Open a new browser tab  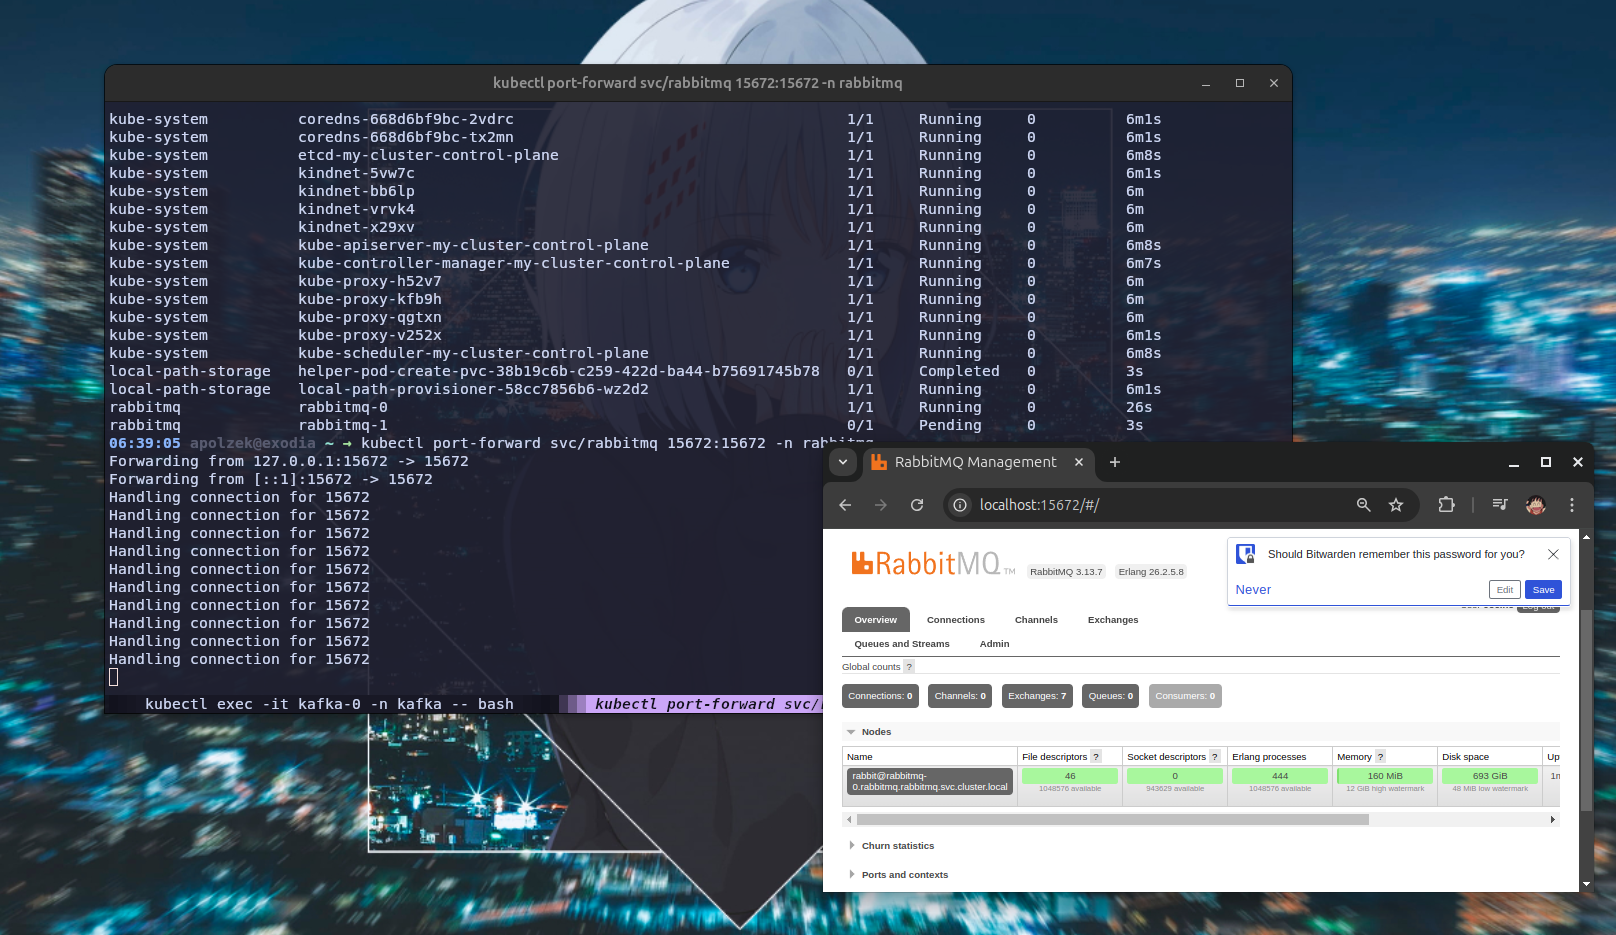pos(1115,462)
